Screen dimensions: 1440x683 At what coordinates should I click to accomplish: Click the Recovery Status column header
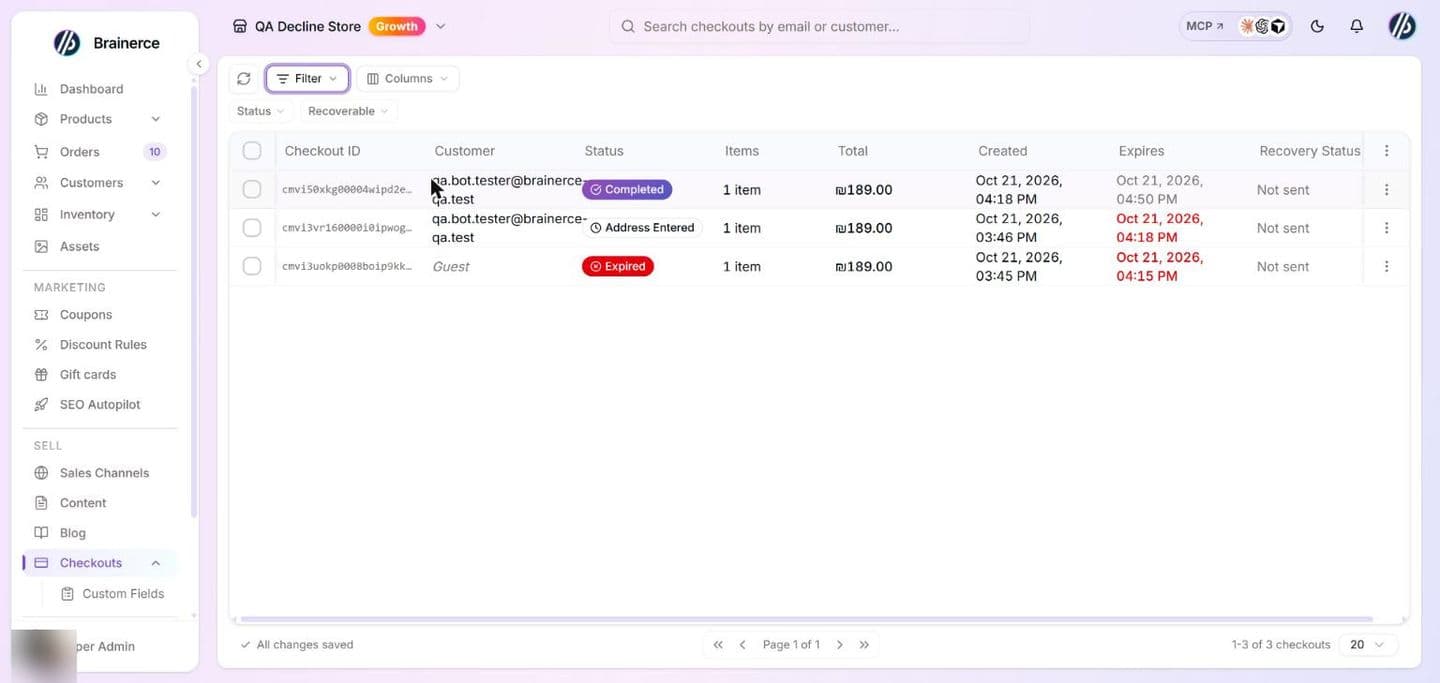[1310, 151]
